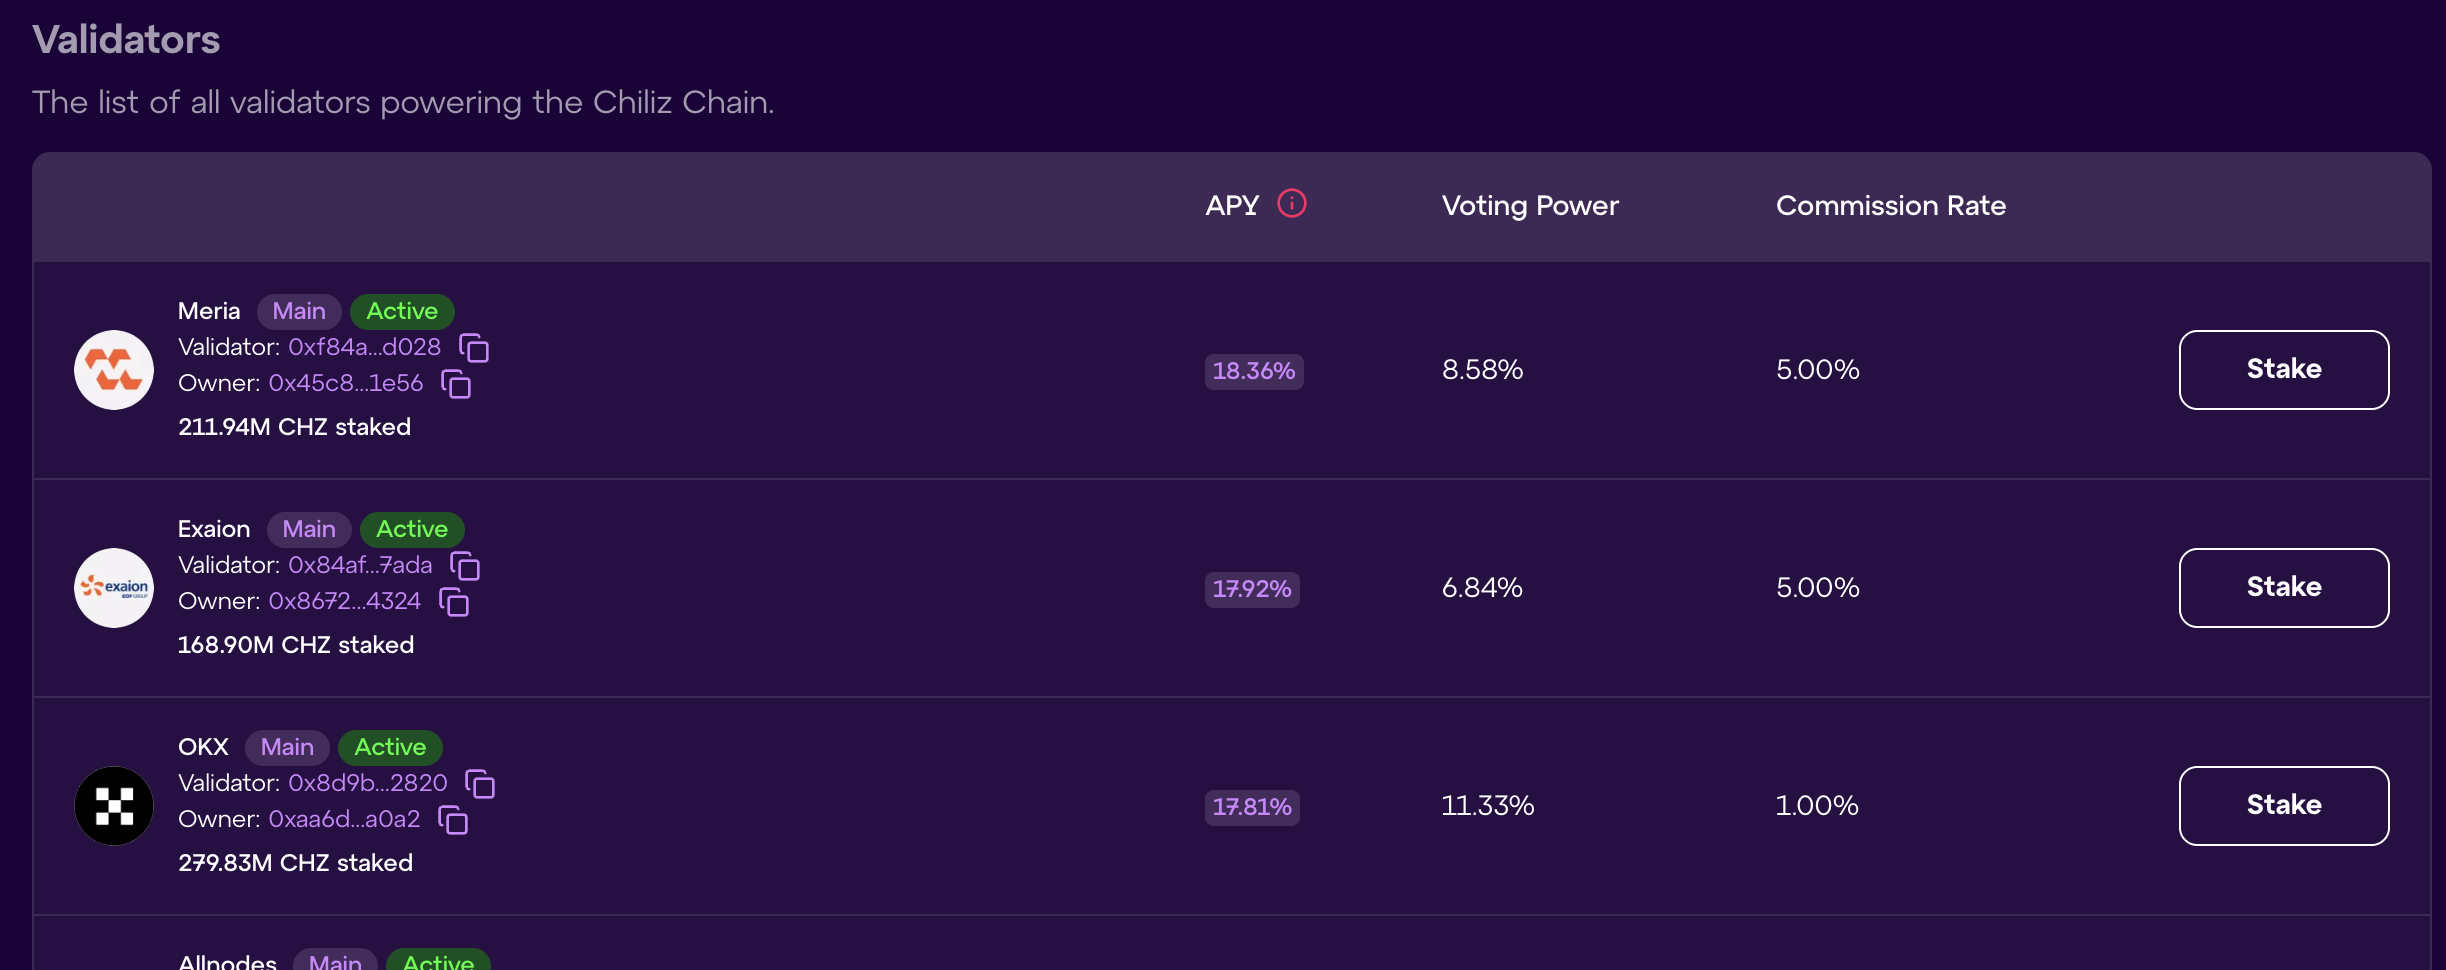Click the OKX validator logo
Image resolution: width=2446 pixels, height=970 pixels.
[x=114, y=806]
